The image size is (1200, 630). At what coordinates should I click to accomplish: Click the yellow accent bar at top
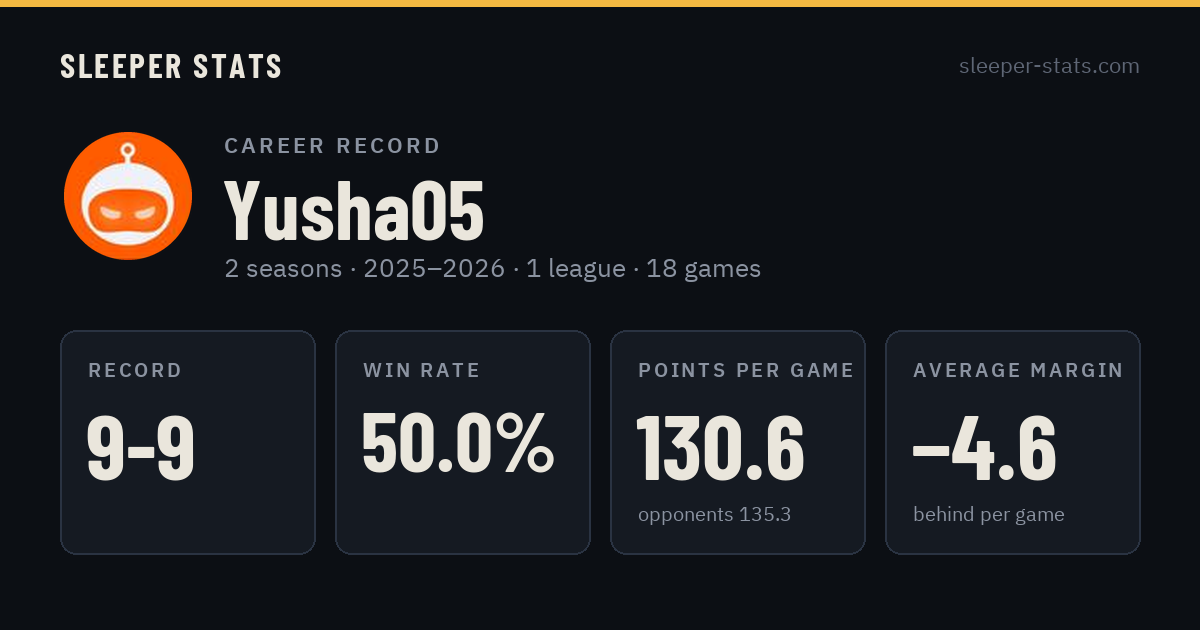click(600, 3)
